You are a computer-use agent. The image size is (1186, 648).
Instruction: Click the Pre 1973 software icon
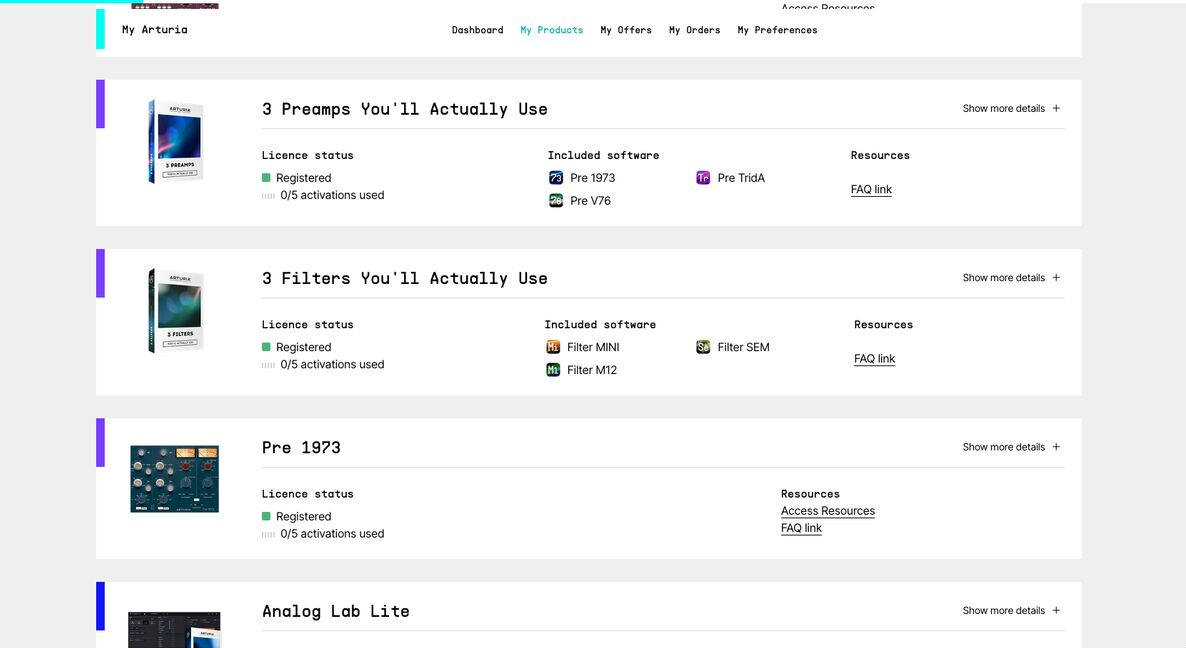(x=556, y=178)
